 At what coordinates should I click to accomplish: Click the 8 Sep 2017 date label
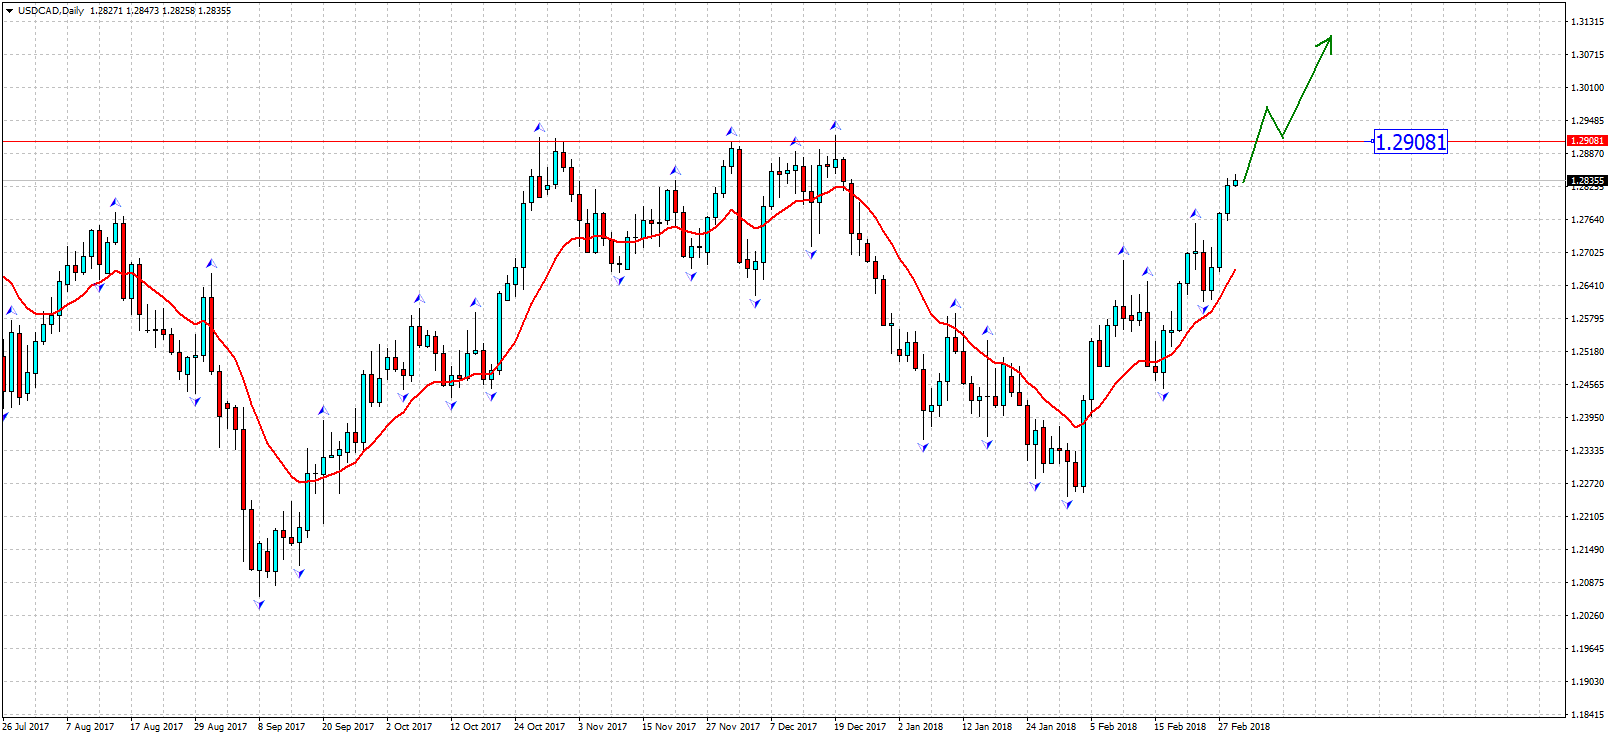[x=281, y=727]
